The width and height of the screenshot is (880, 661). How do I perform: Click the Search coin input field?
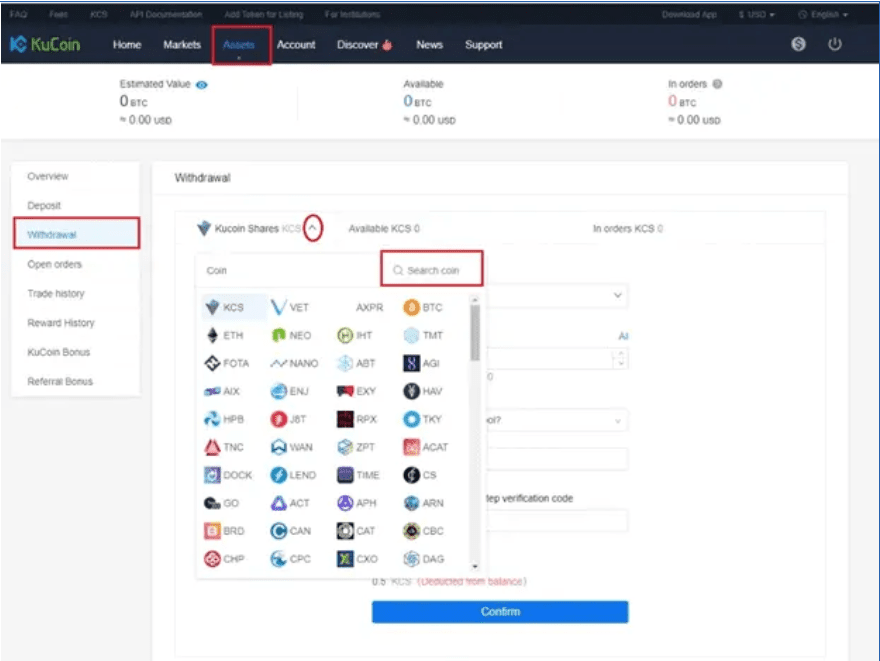(x=432, y=270)
